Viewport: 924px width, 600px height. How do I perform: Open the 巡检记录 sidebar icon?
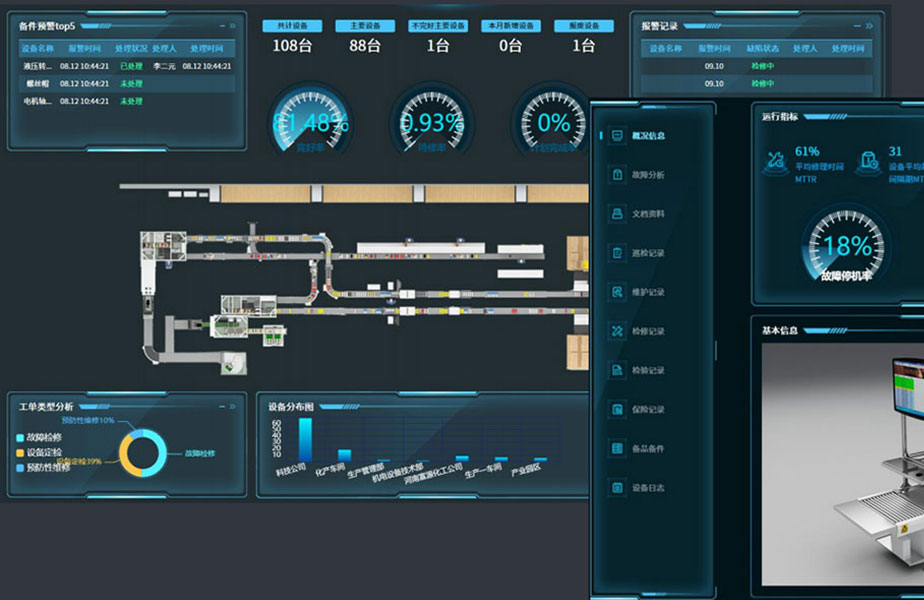click(x=617, y=253)
